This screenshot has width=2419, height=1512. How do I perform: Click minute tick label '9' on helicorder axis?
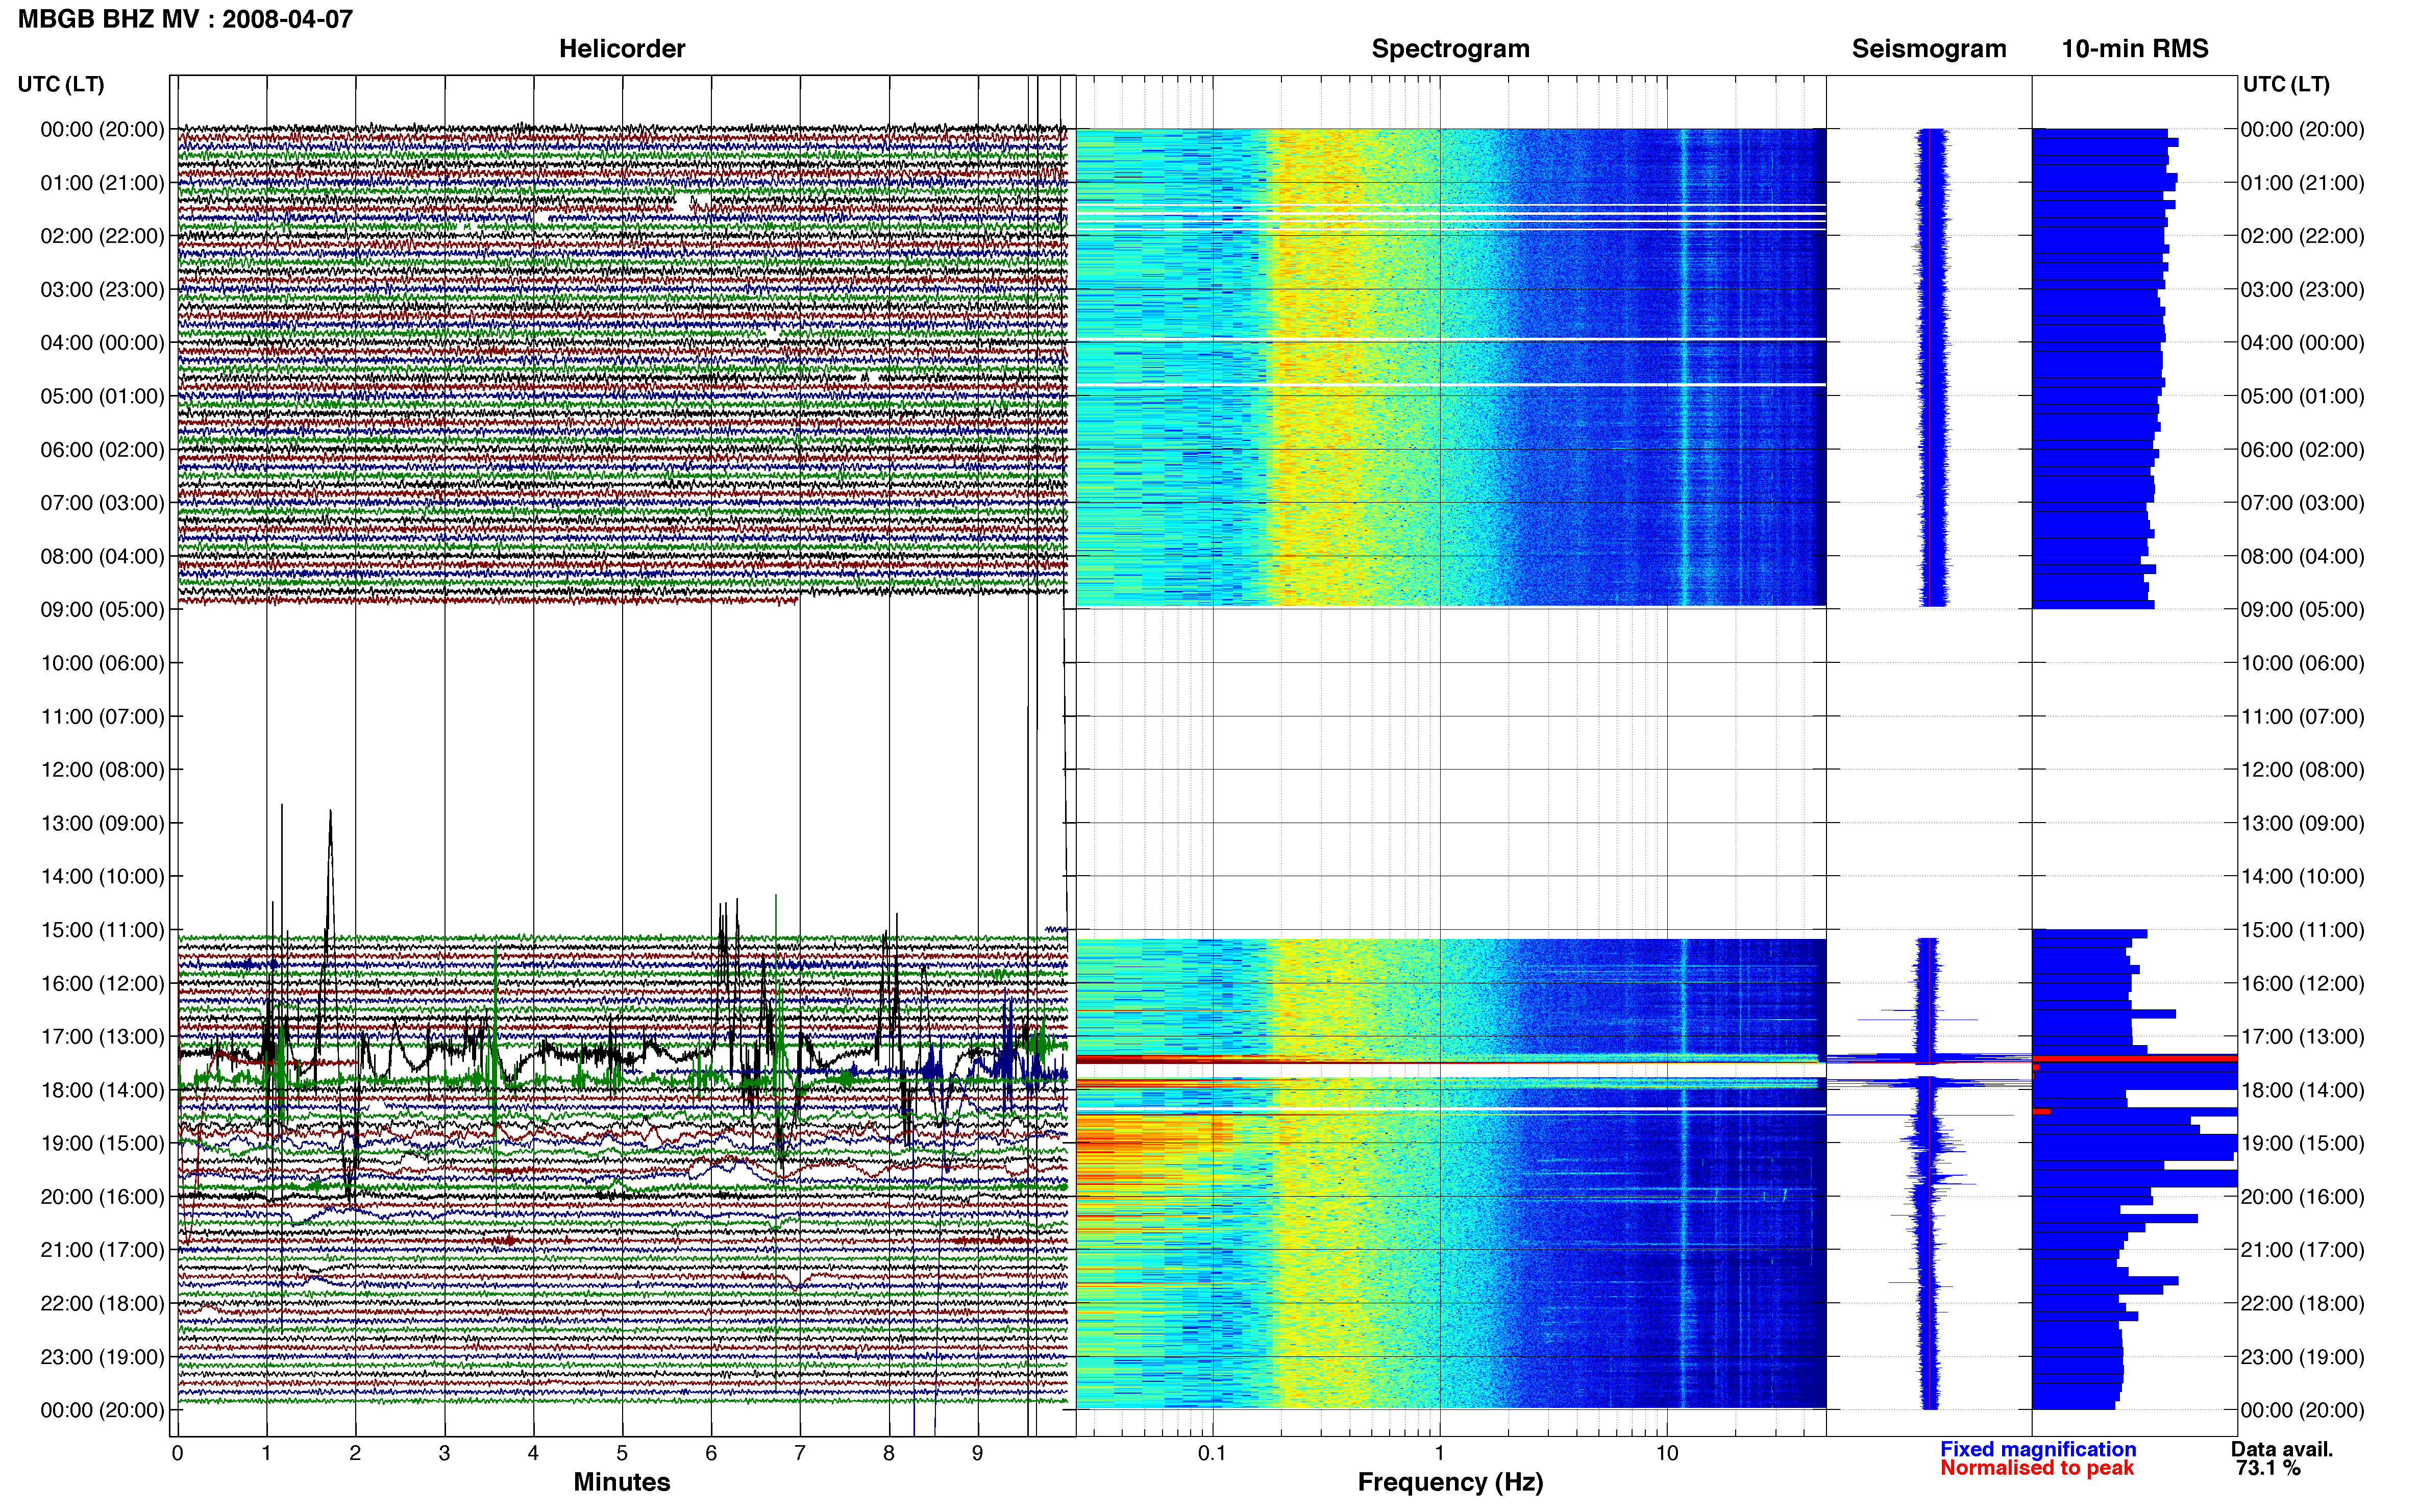click(977, 1453)
